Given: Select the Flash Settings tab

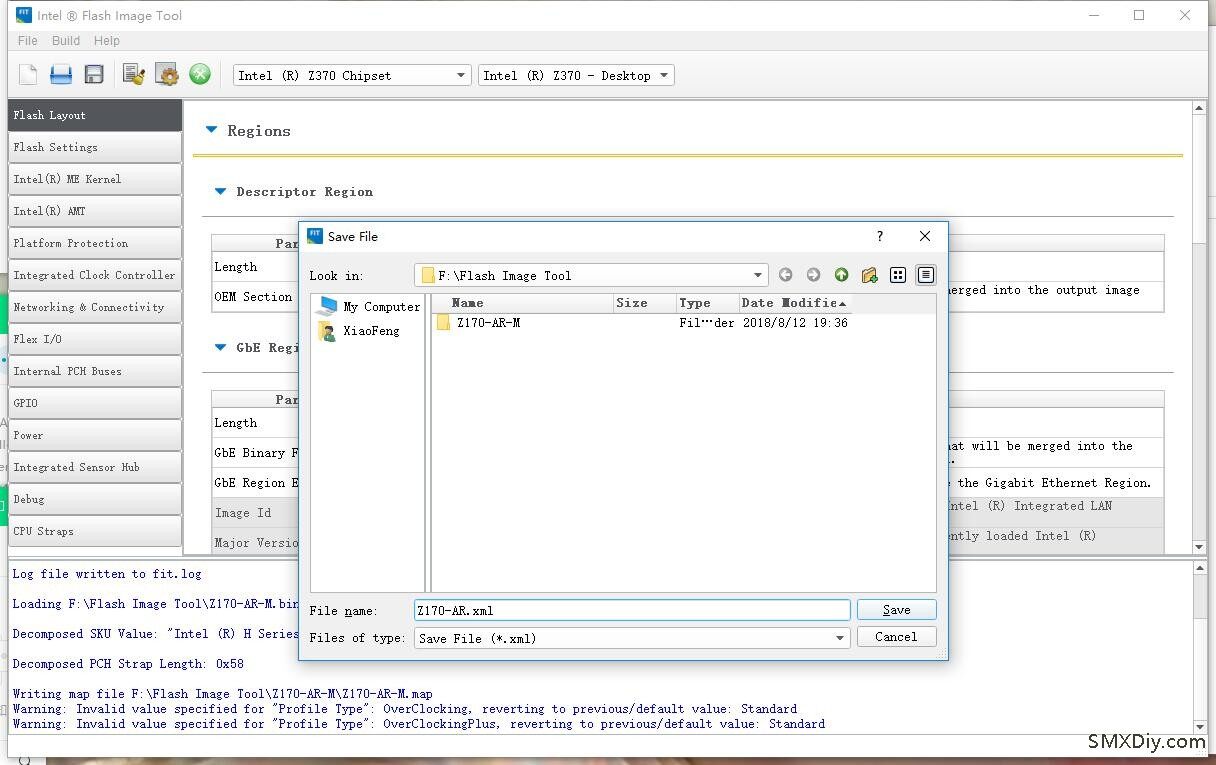Looking at the screenshot, I should point(95,147).
